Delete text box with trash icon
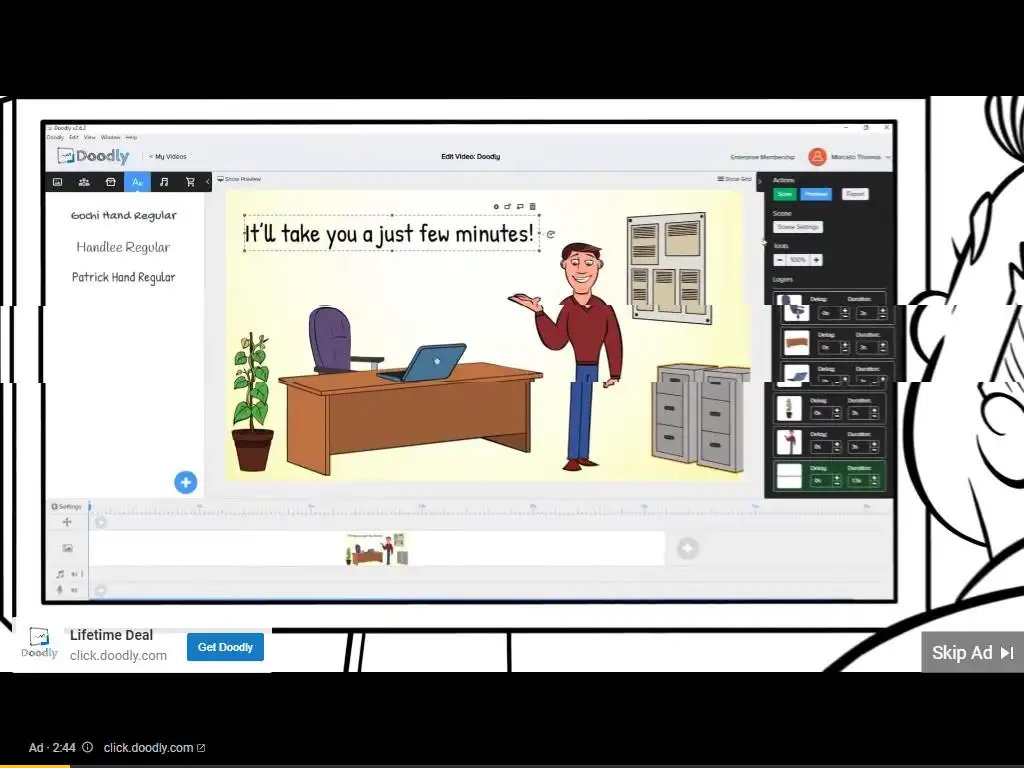 coord(532,206)
